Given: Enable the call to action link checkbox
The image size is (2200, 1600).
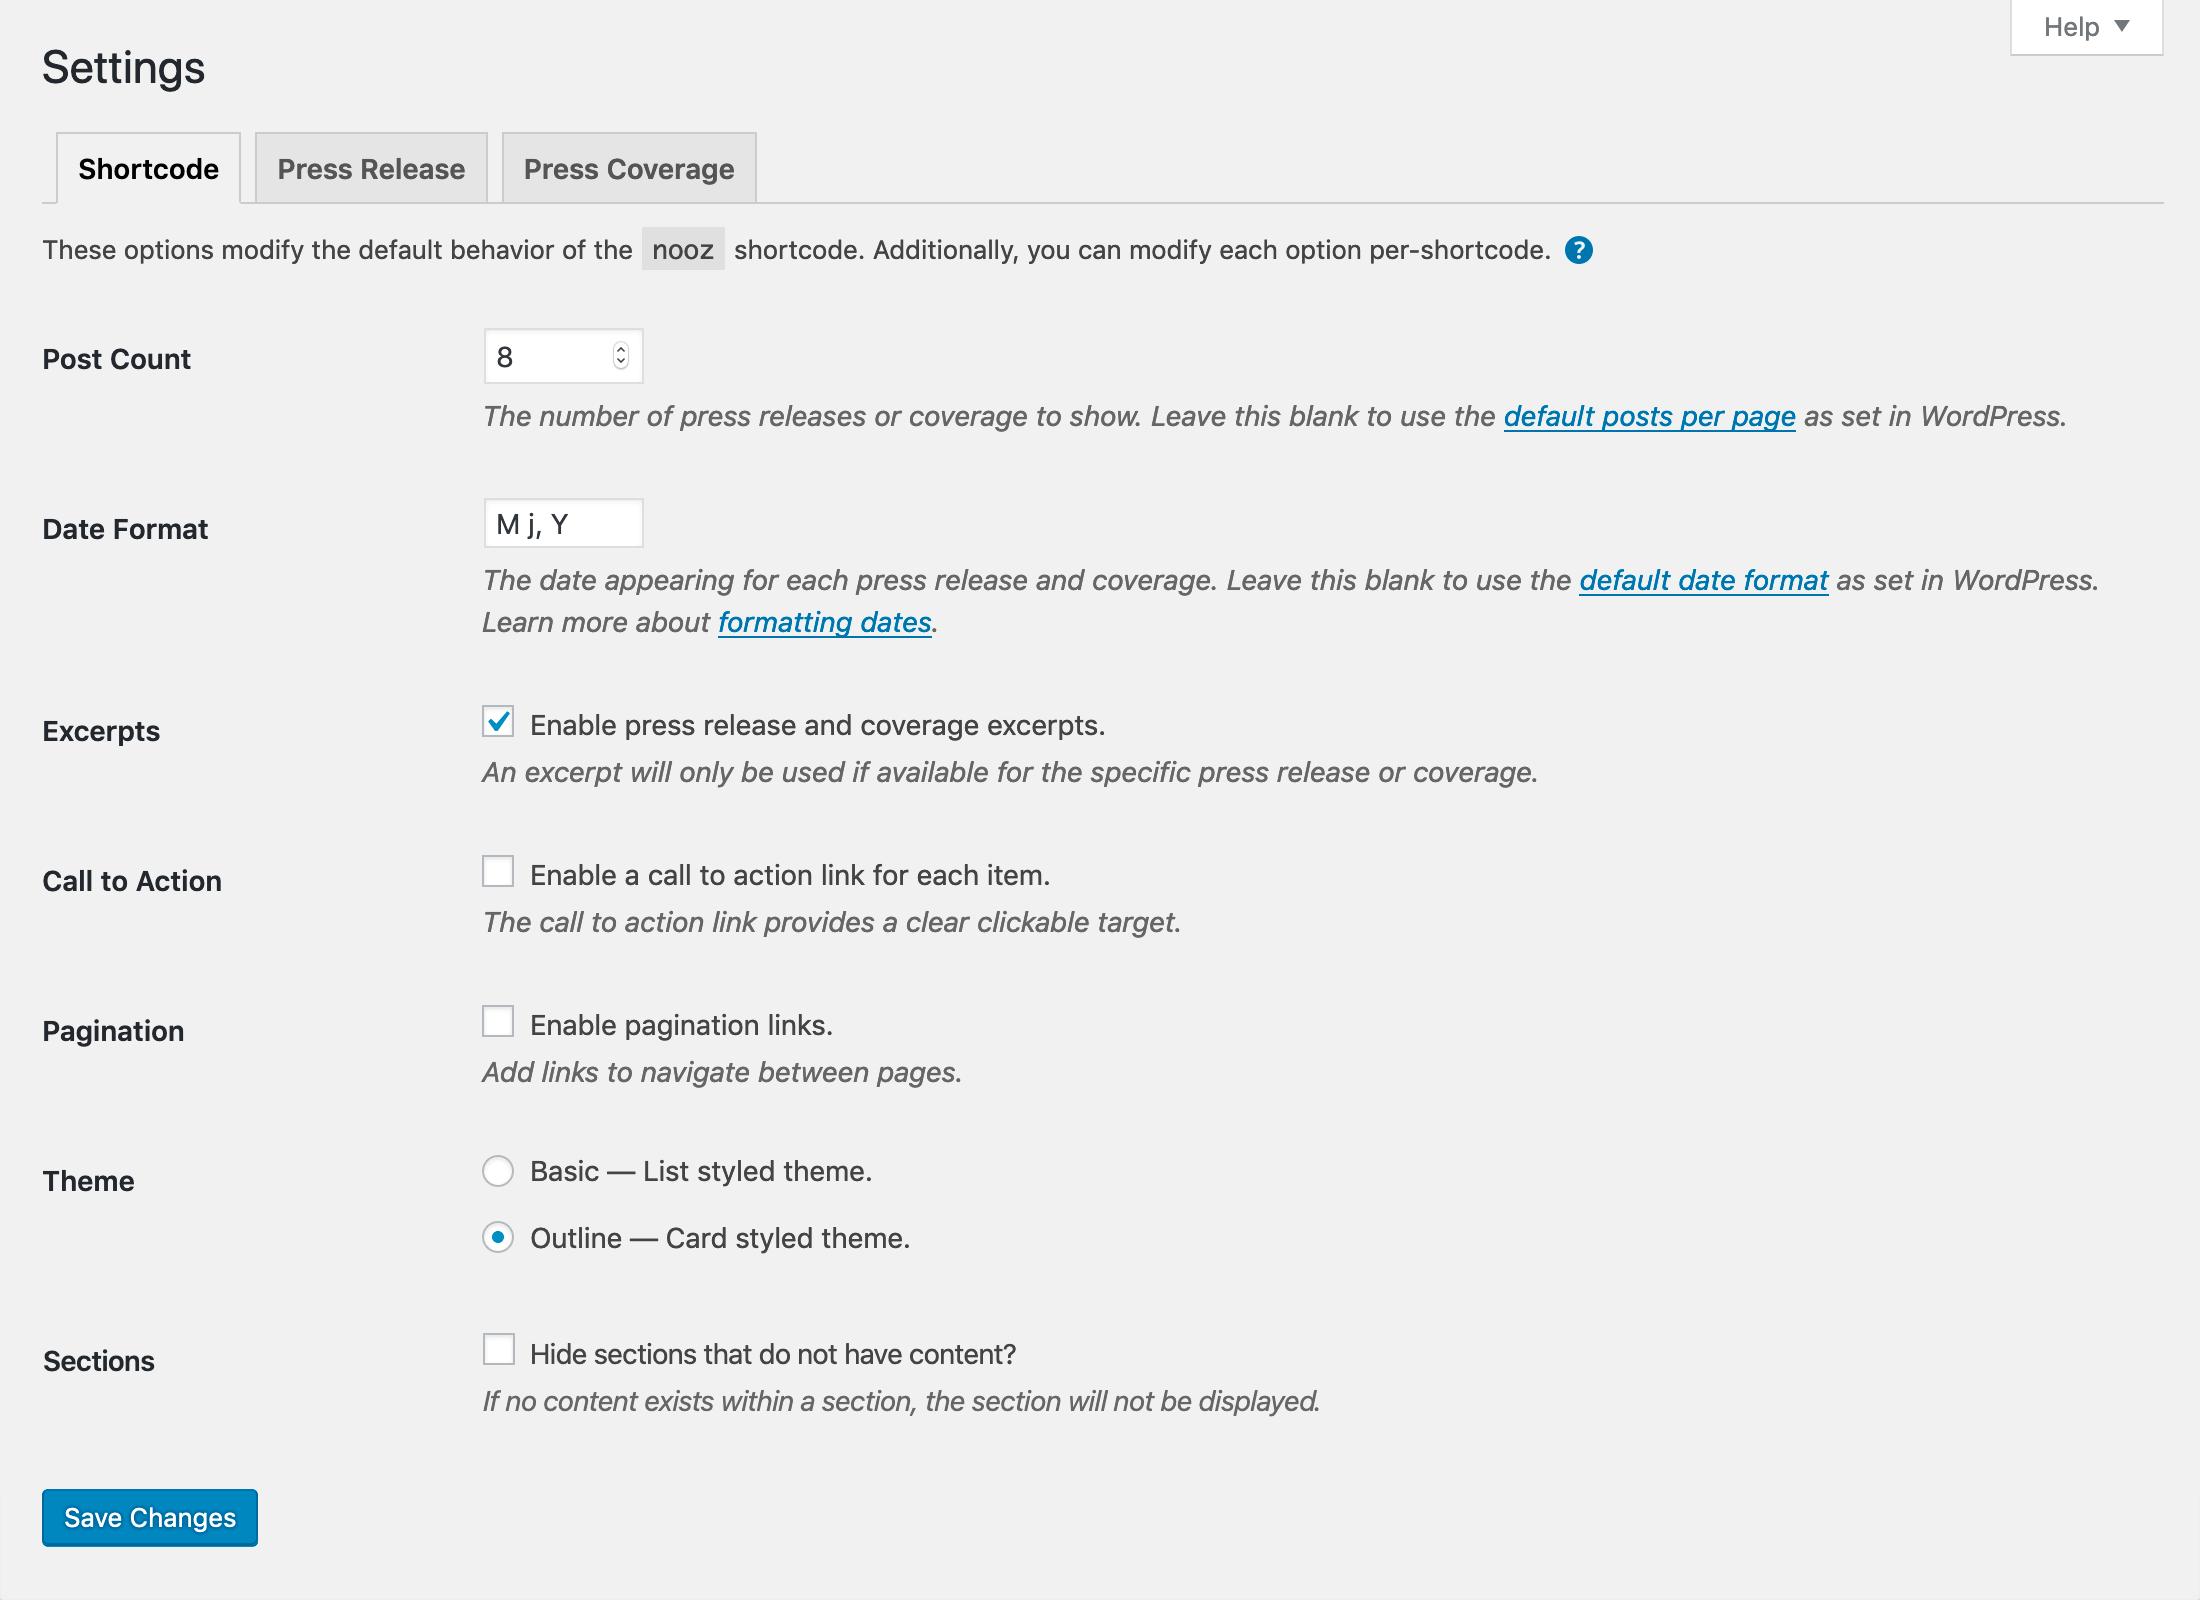Looking at the screenshot, I should pos(498,872).
